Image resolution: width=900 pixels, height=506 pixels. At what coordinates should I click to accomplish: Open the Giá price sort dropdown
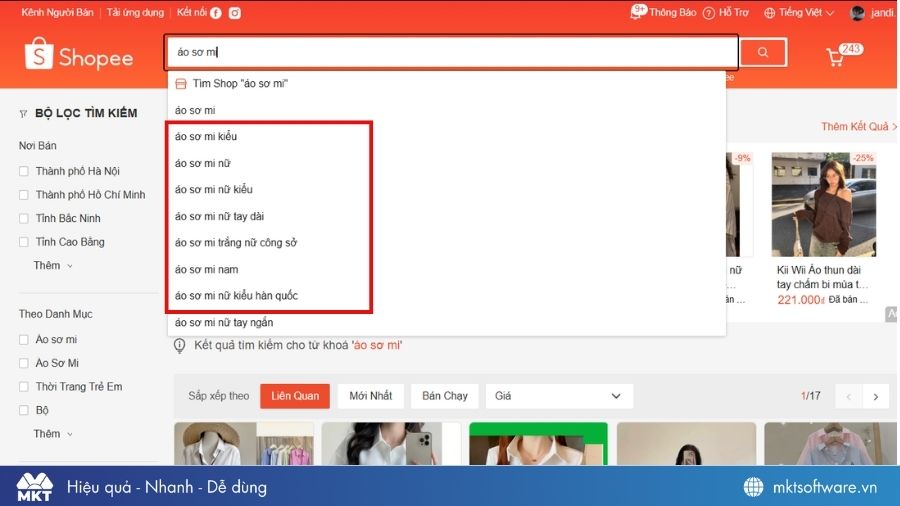559,396
